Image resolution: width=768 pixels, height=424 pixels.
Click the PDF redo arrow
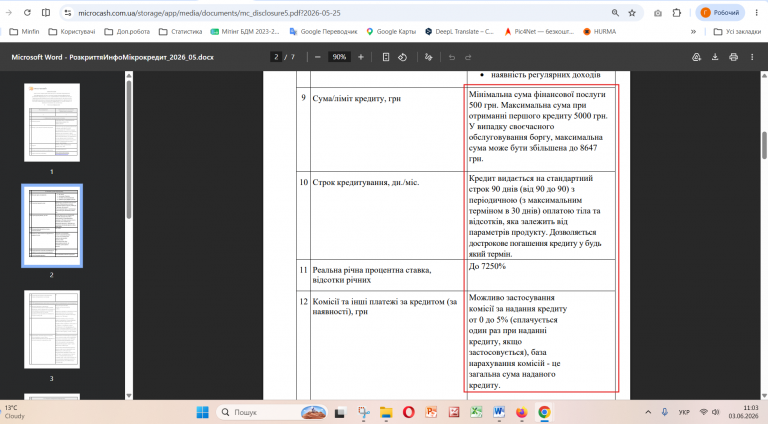click(x=468, y=57)
